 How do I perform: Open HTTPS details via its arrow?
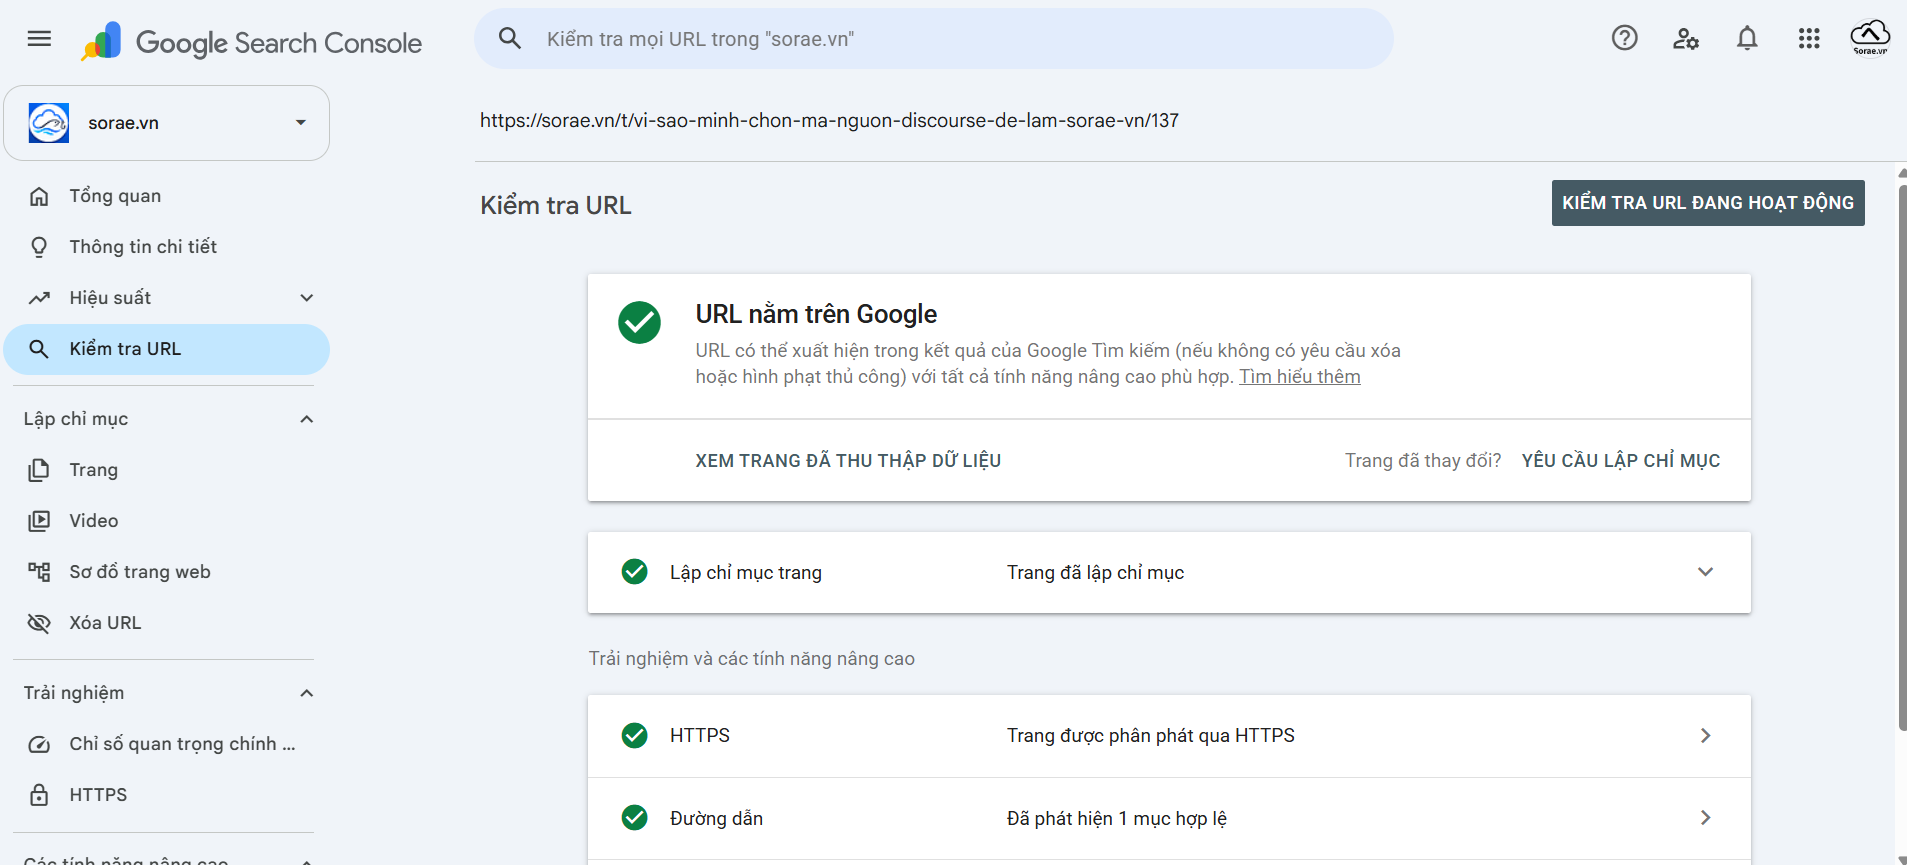click(1705, 735)
